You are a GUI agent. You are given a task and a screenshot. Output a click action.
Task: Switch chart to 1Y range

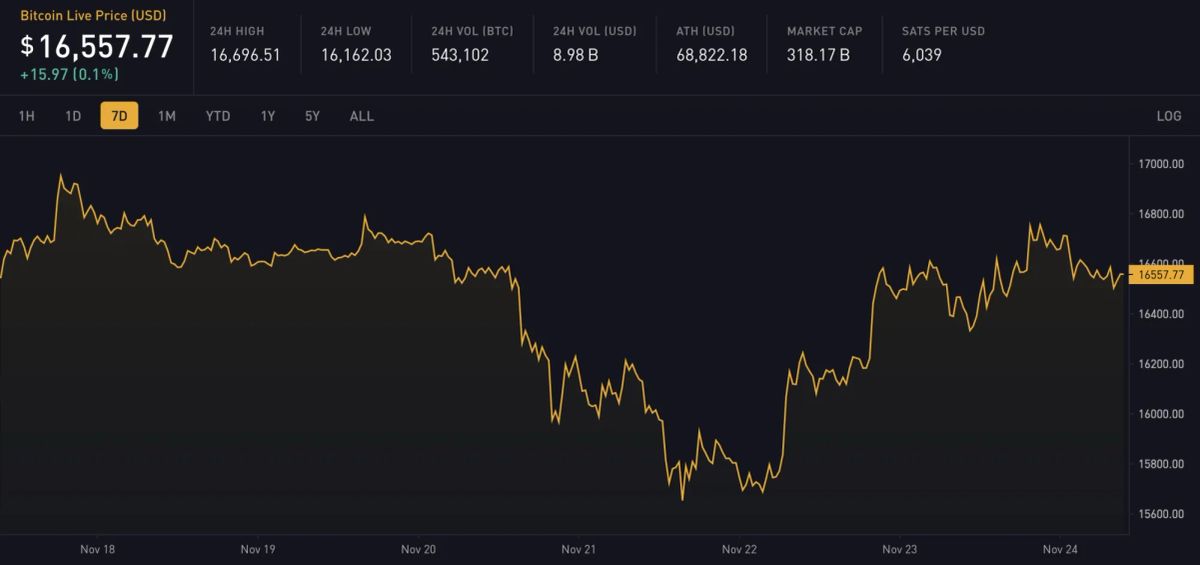(x=268, y=116)
